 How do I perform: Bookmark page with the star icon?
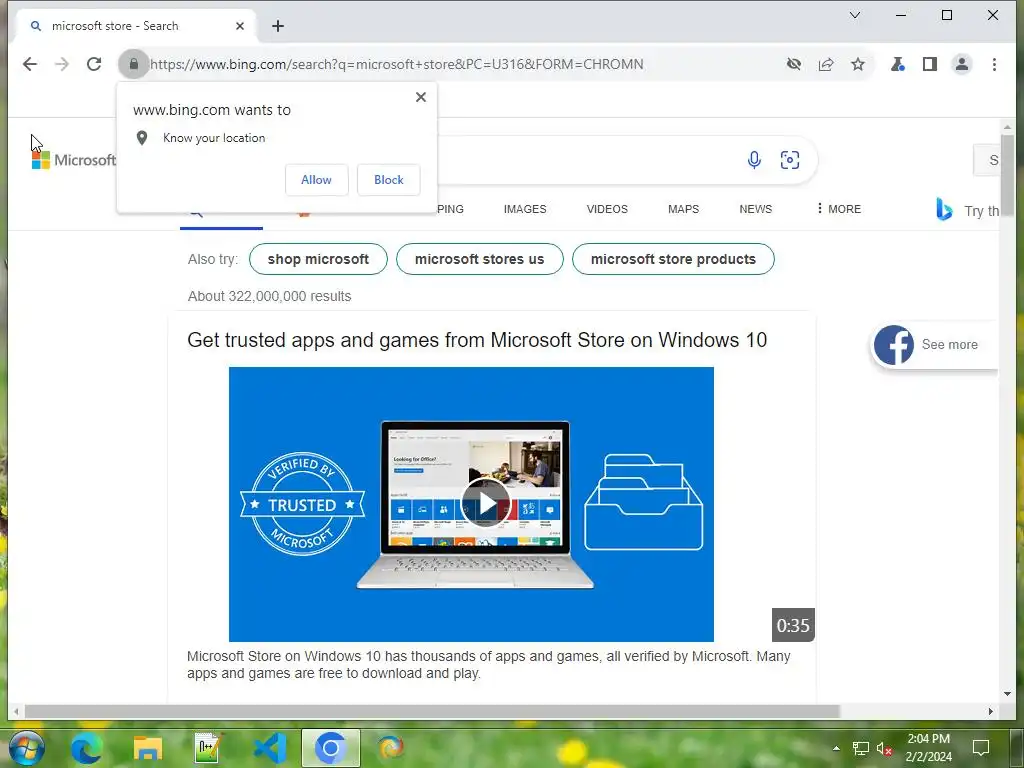[858, 64]
